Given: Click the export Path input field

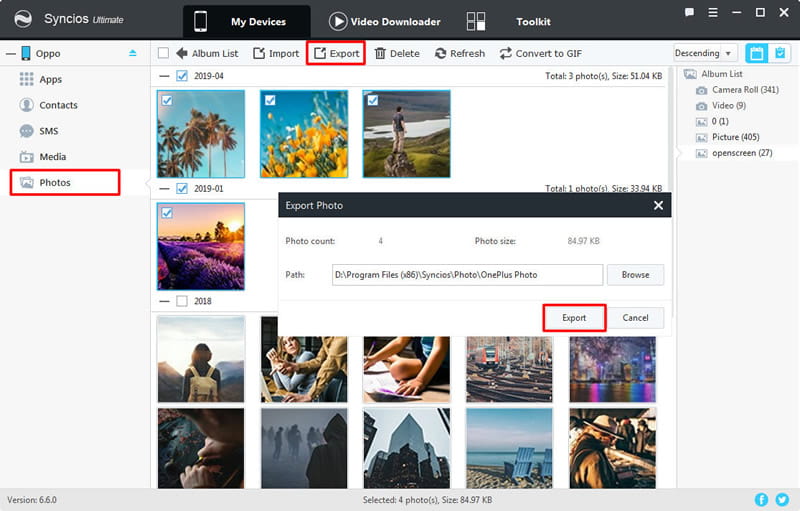Looking at the screenshot, I should coord(467,275).
